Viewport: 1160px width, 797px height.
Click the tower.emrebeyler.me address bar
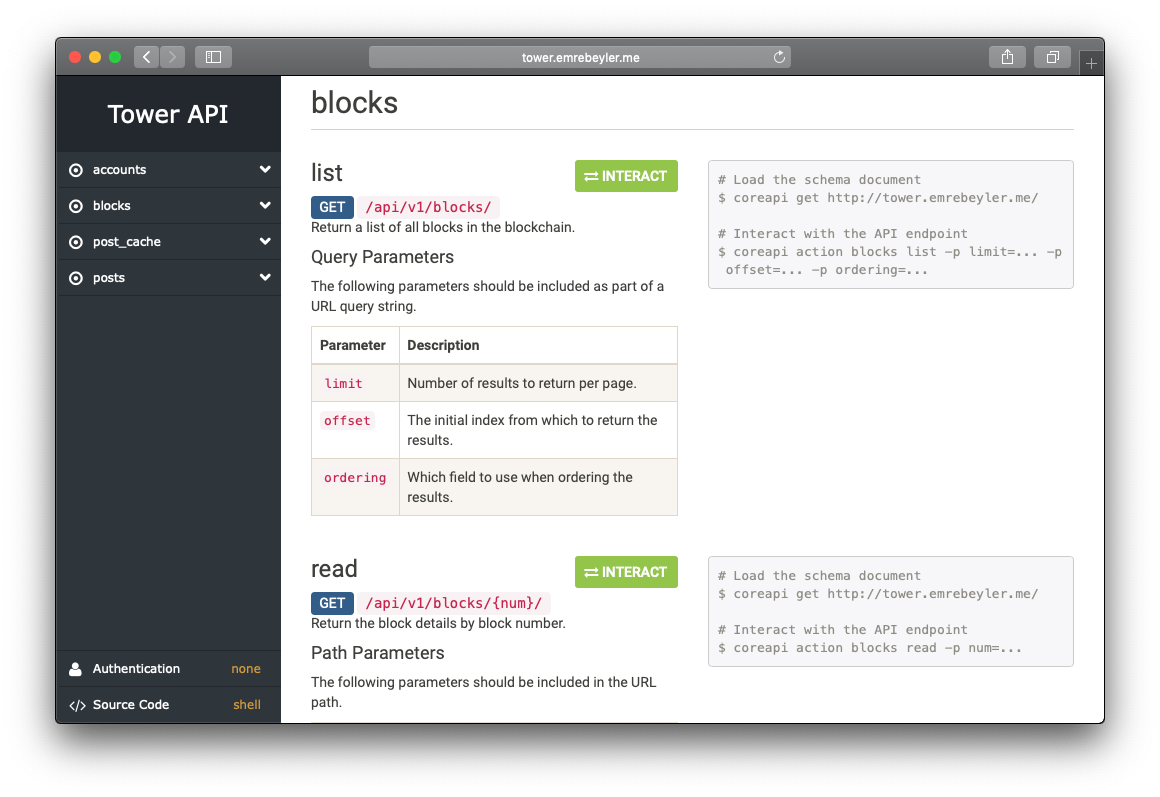(580, 57)
